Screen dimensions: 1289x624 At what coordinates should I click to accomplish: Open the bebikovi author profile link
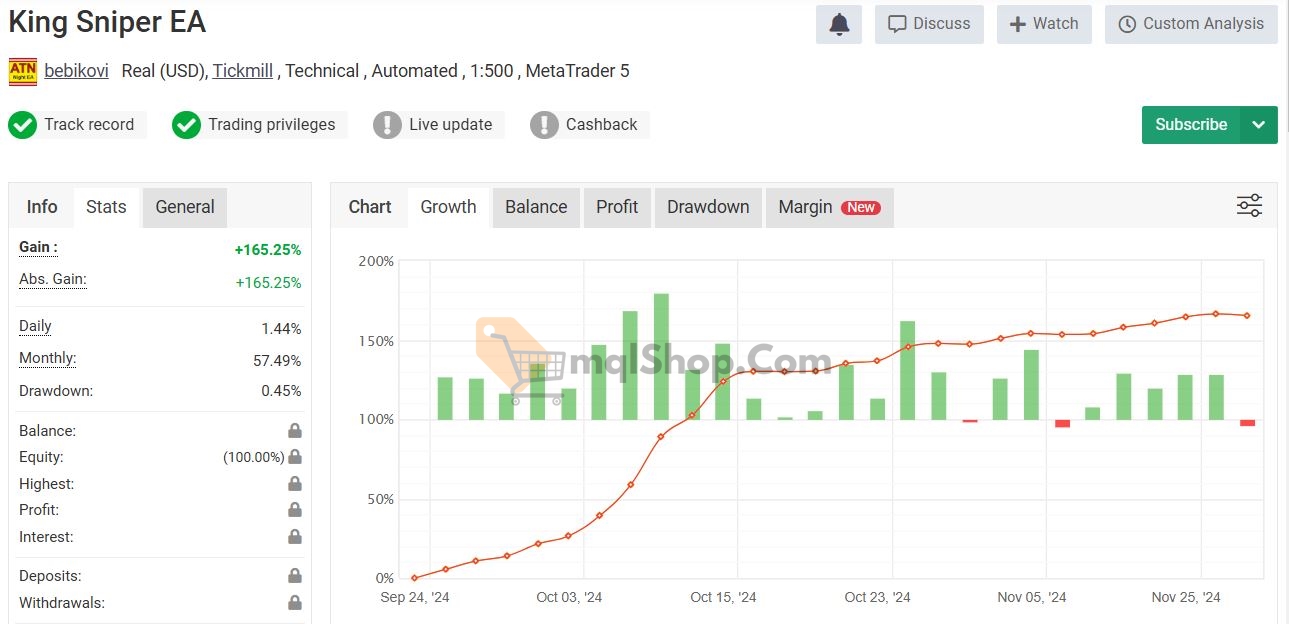click(77, 71)
